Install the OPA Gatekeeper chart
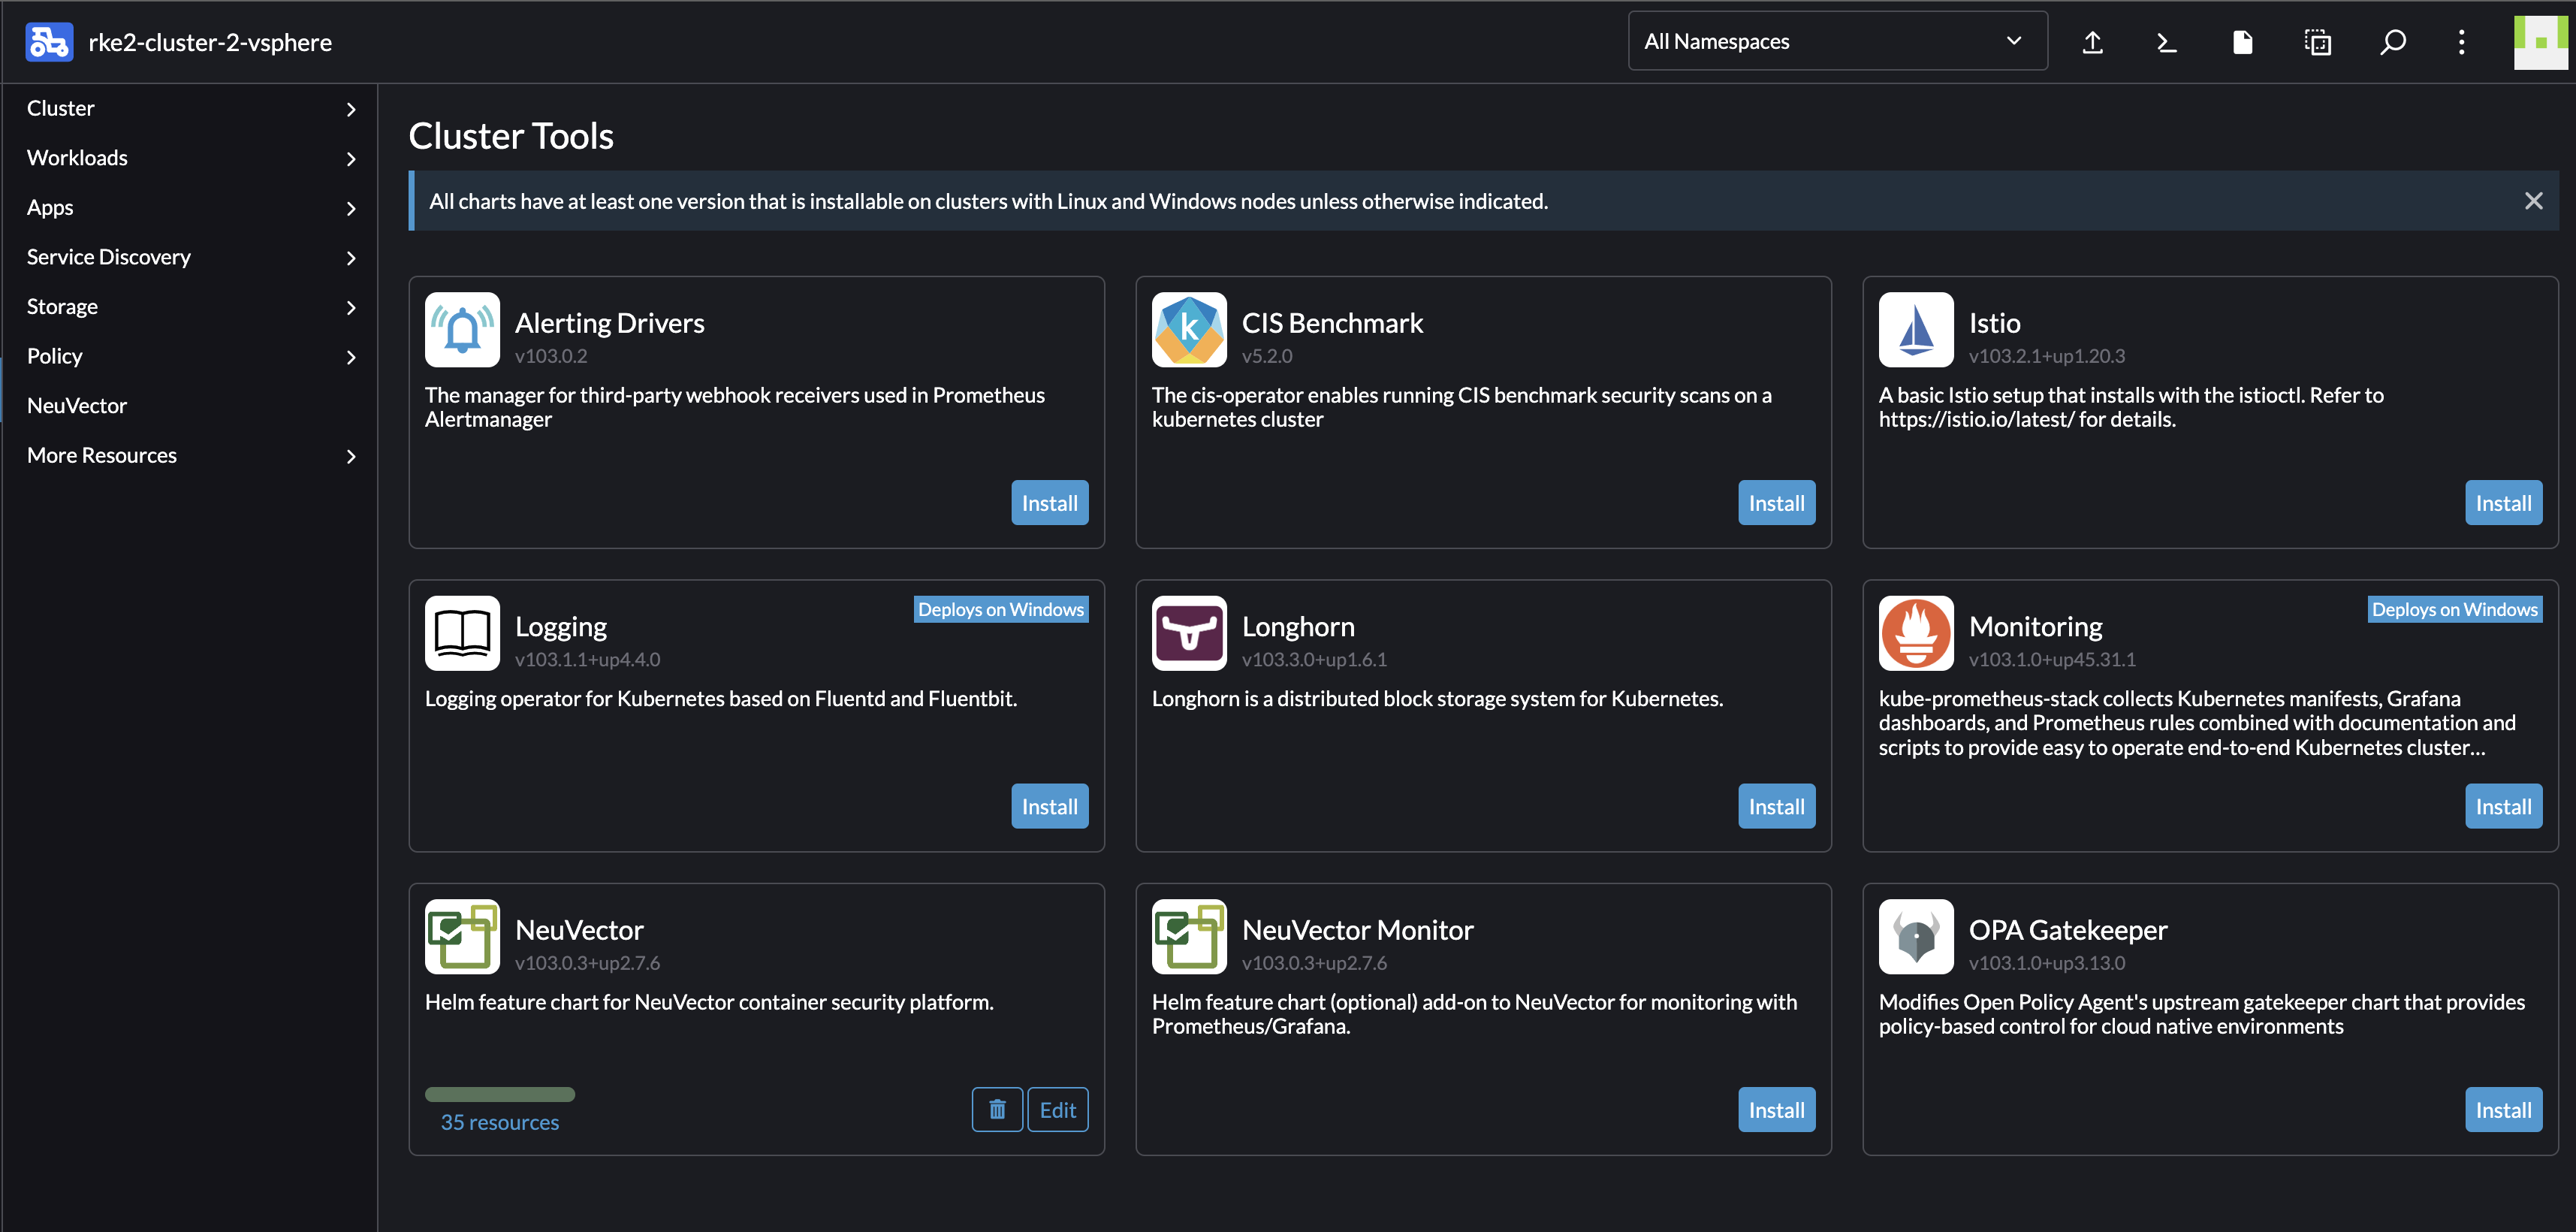The height and width of the screenshot is (1232, 2576). [2503, 1110]
